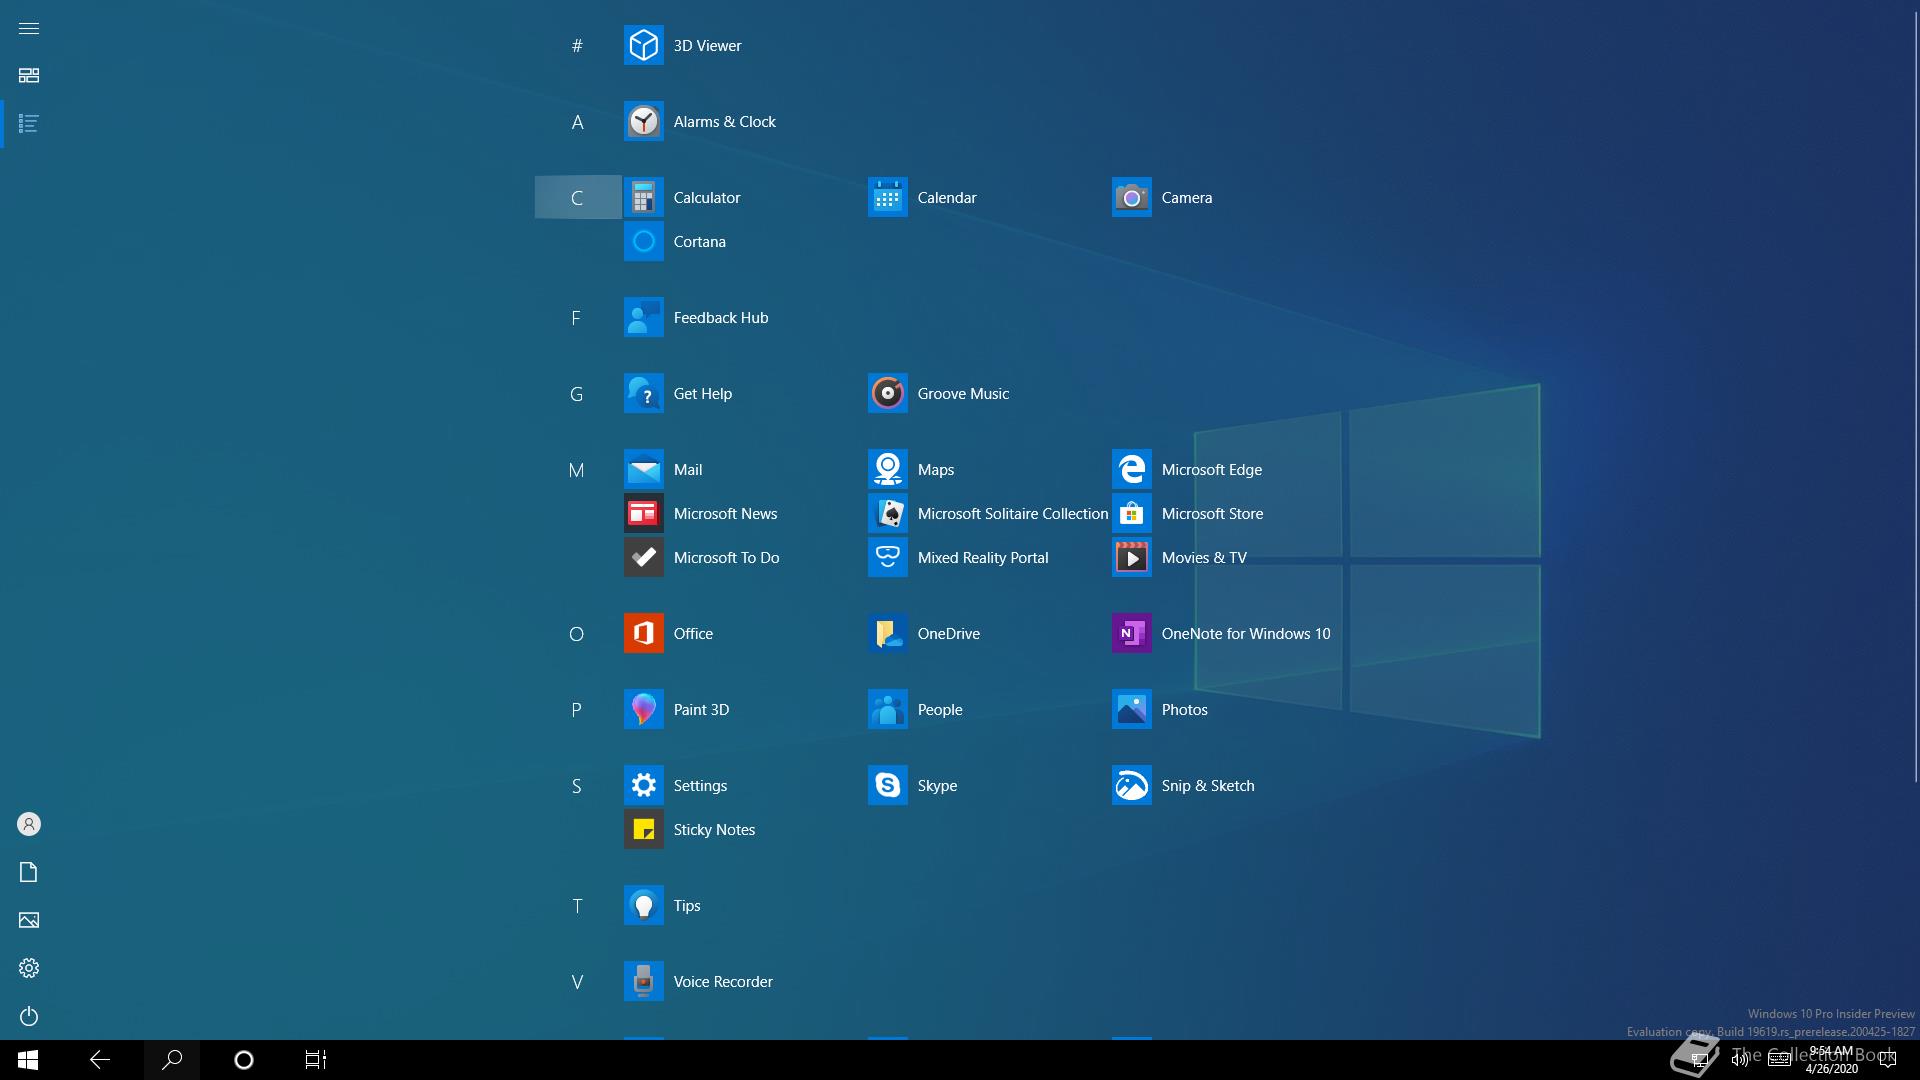Open Movies & TV icon

pos(1131,557)
